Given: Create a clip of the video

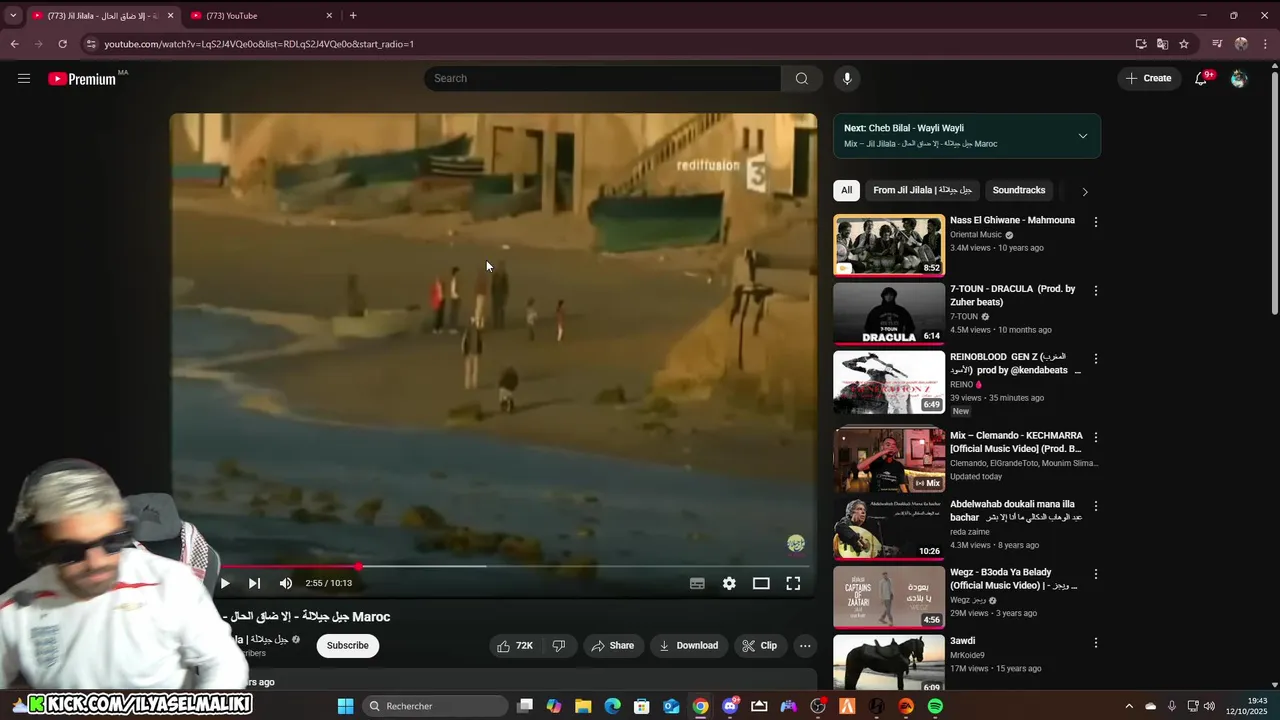Looking at the screenshot, I should click(759, 645).
